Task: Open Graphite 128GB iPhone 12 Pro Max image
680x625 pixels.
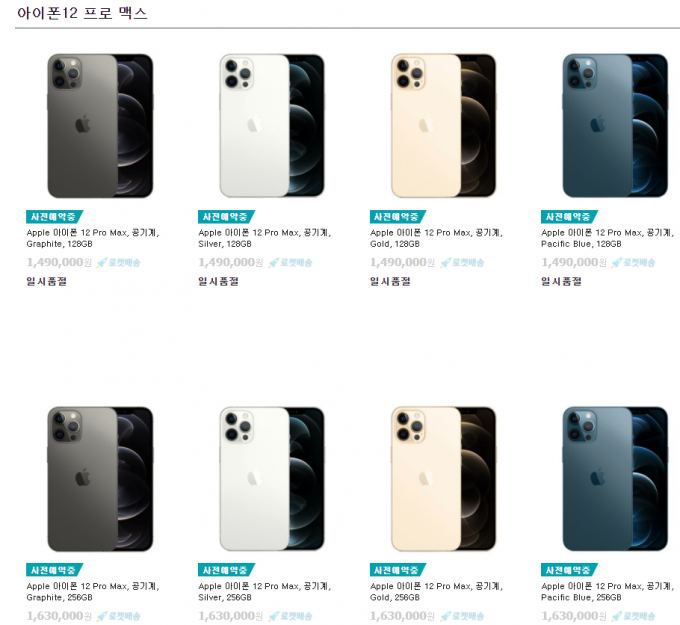Action: [x=100, y=126]
